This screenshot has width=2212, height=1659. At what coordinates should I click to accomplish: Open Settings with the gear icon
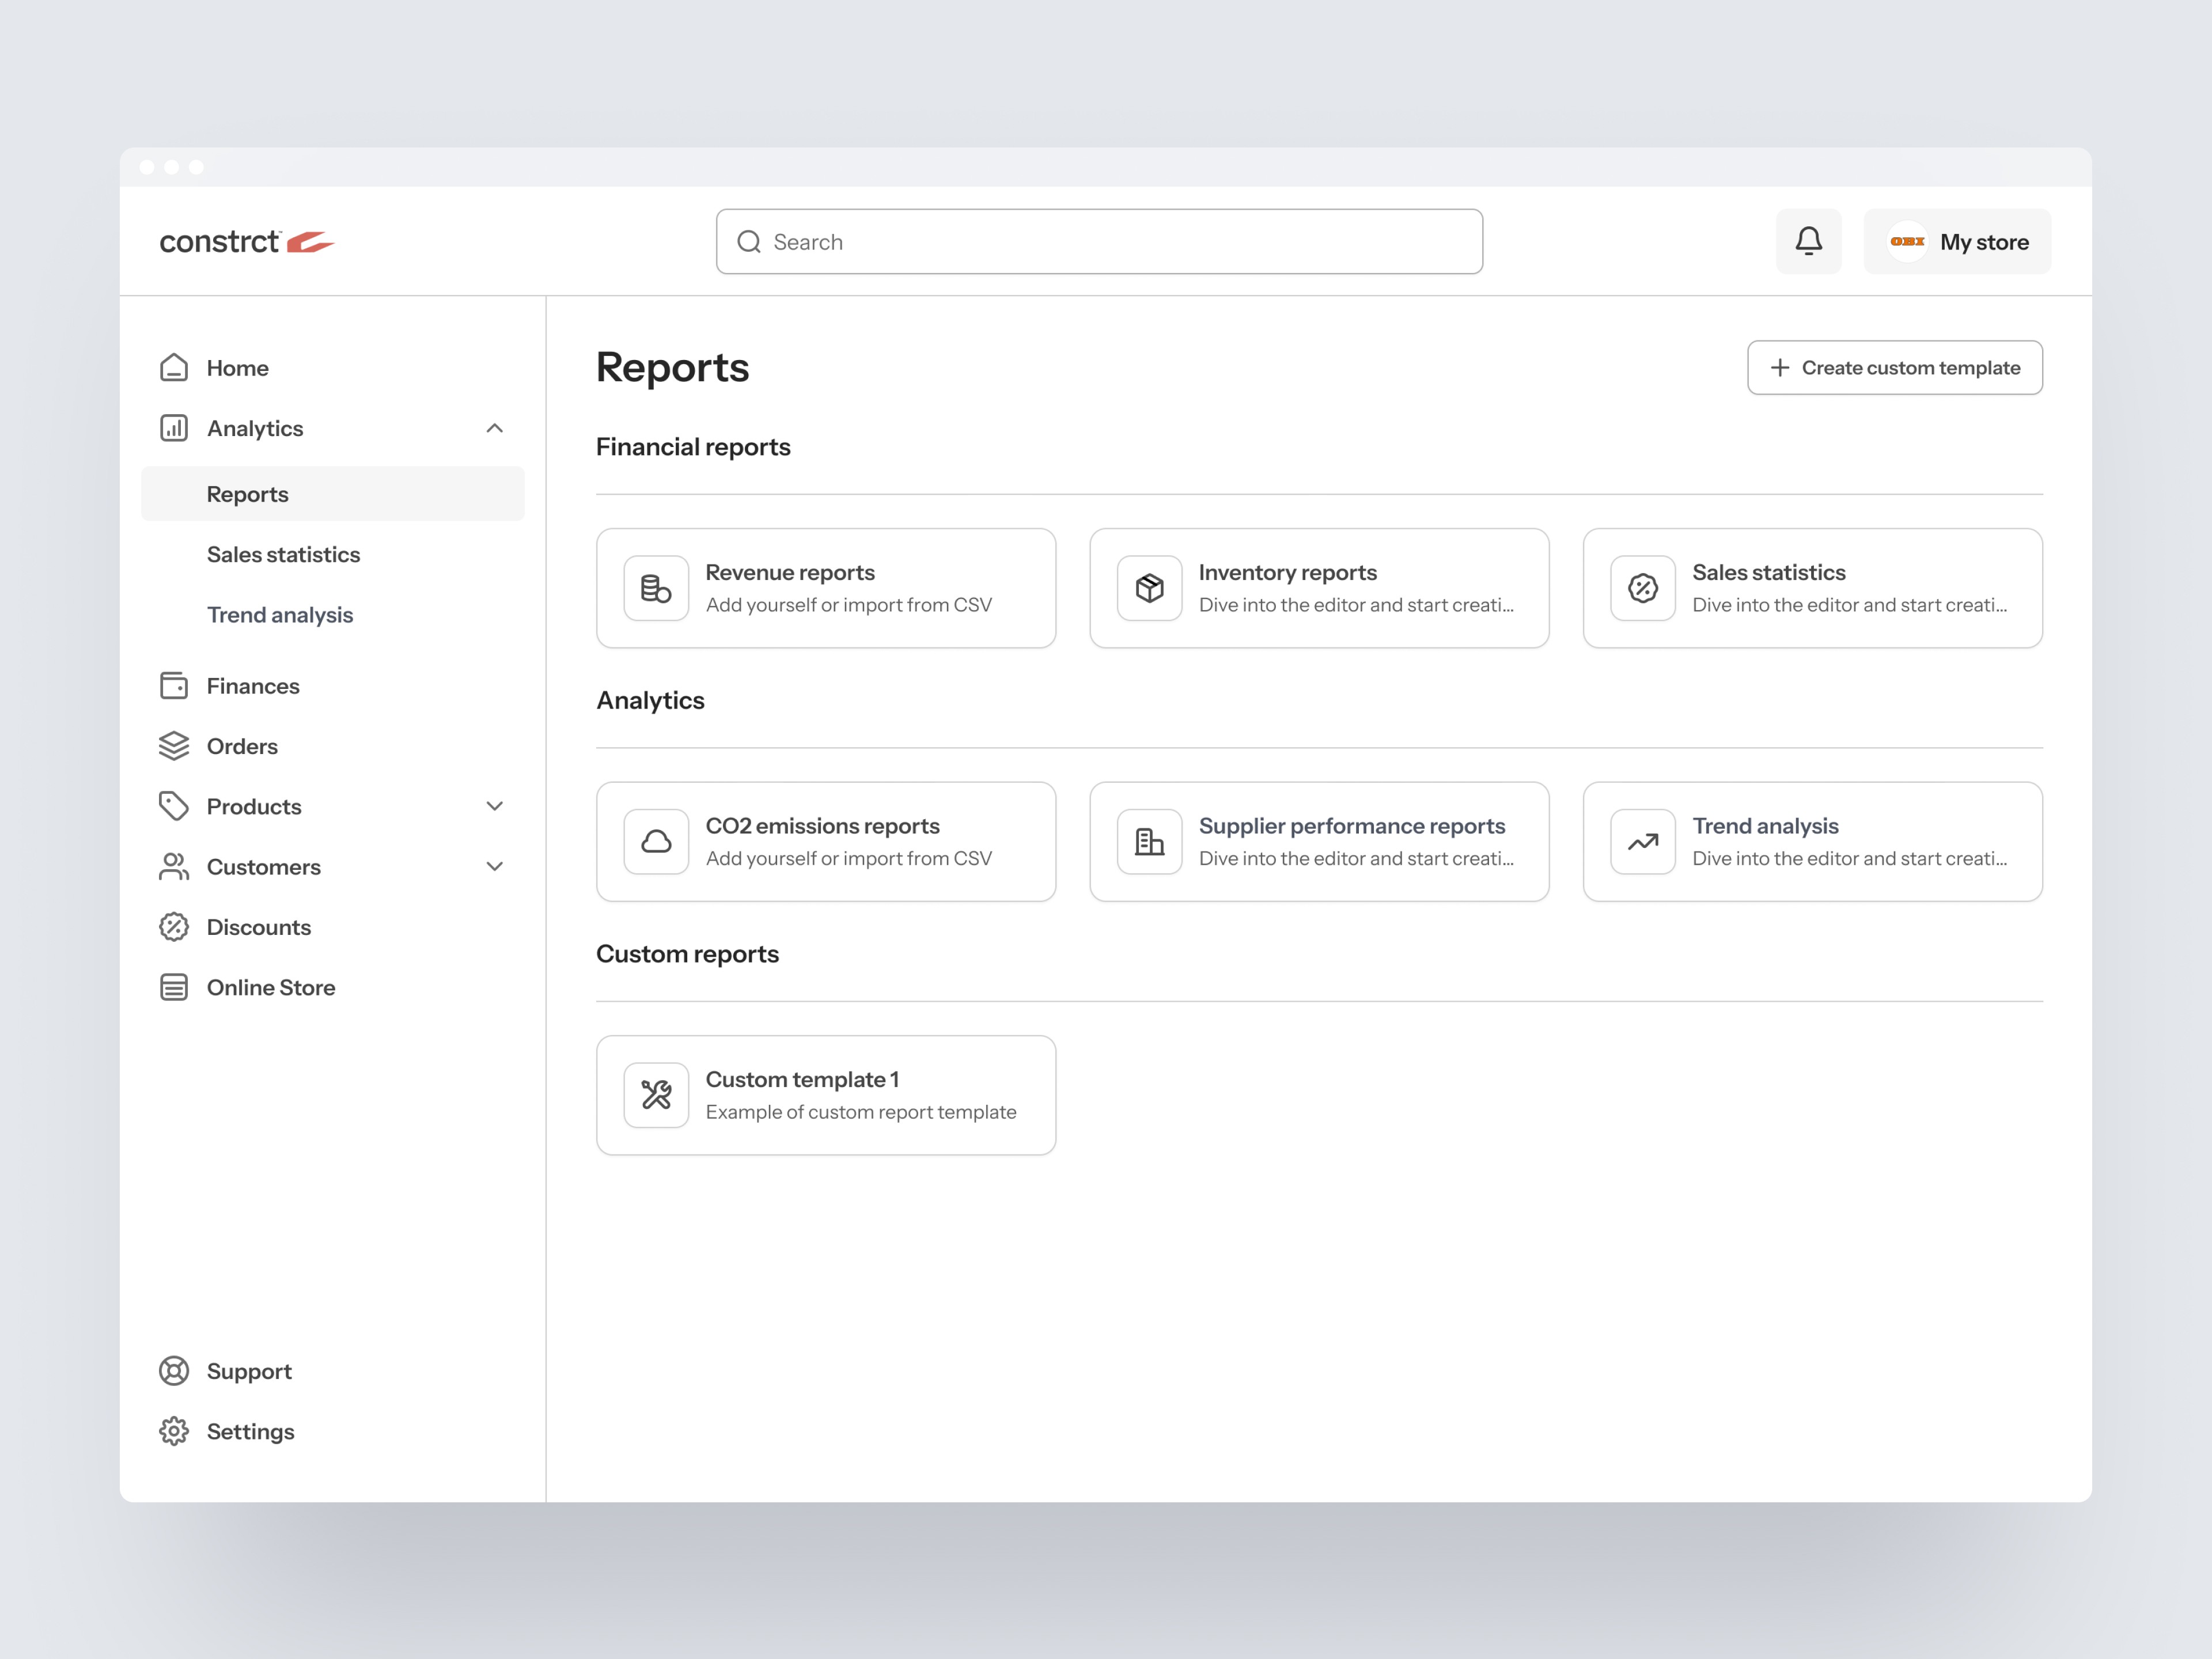click(x=174, y=1431)
